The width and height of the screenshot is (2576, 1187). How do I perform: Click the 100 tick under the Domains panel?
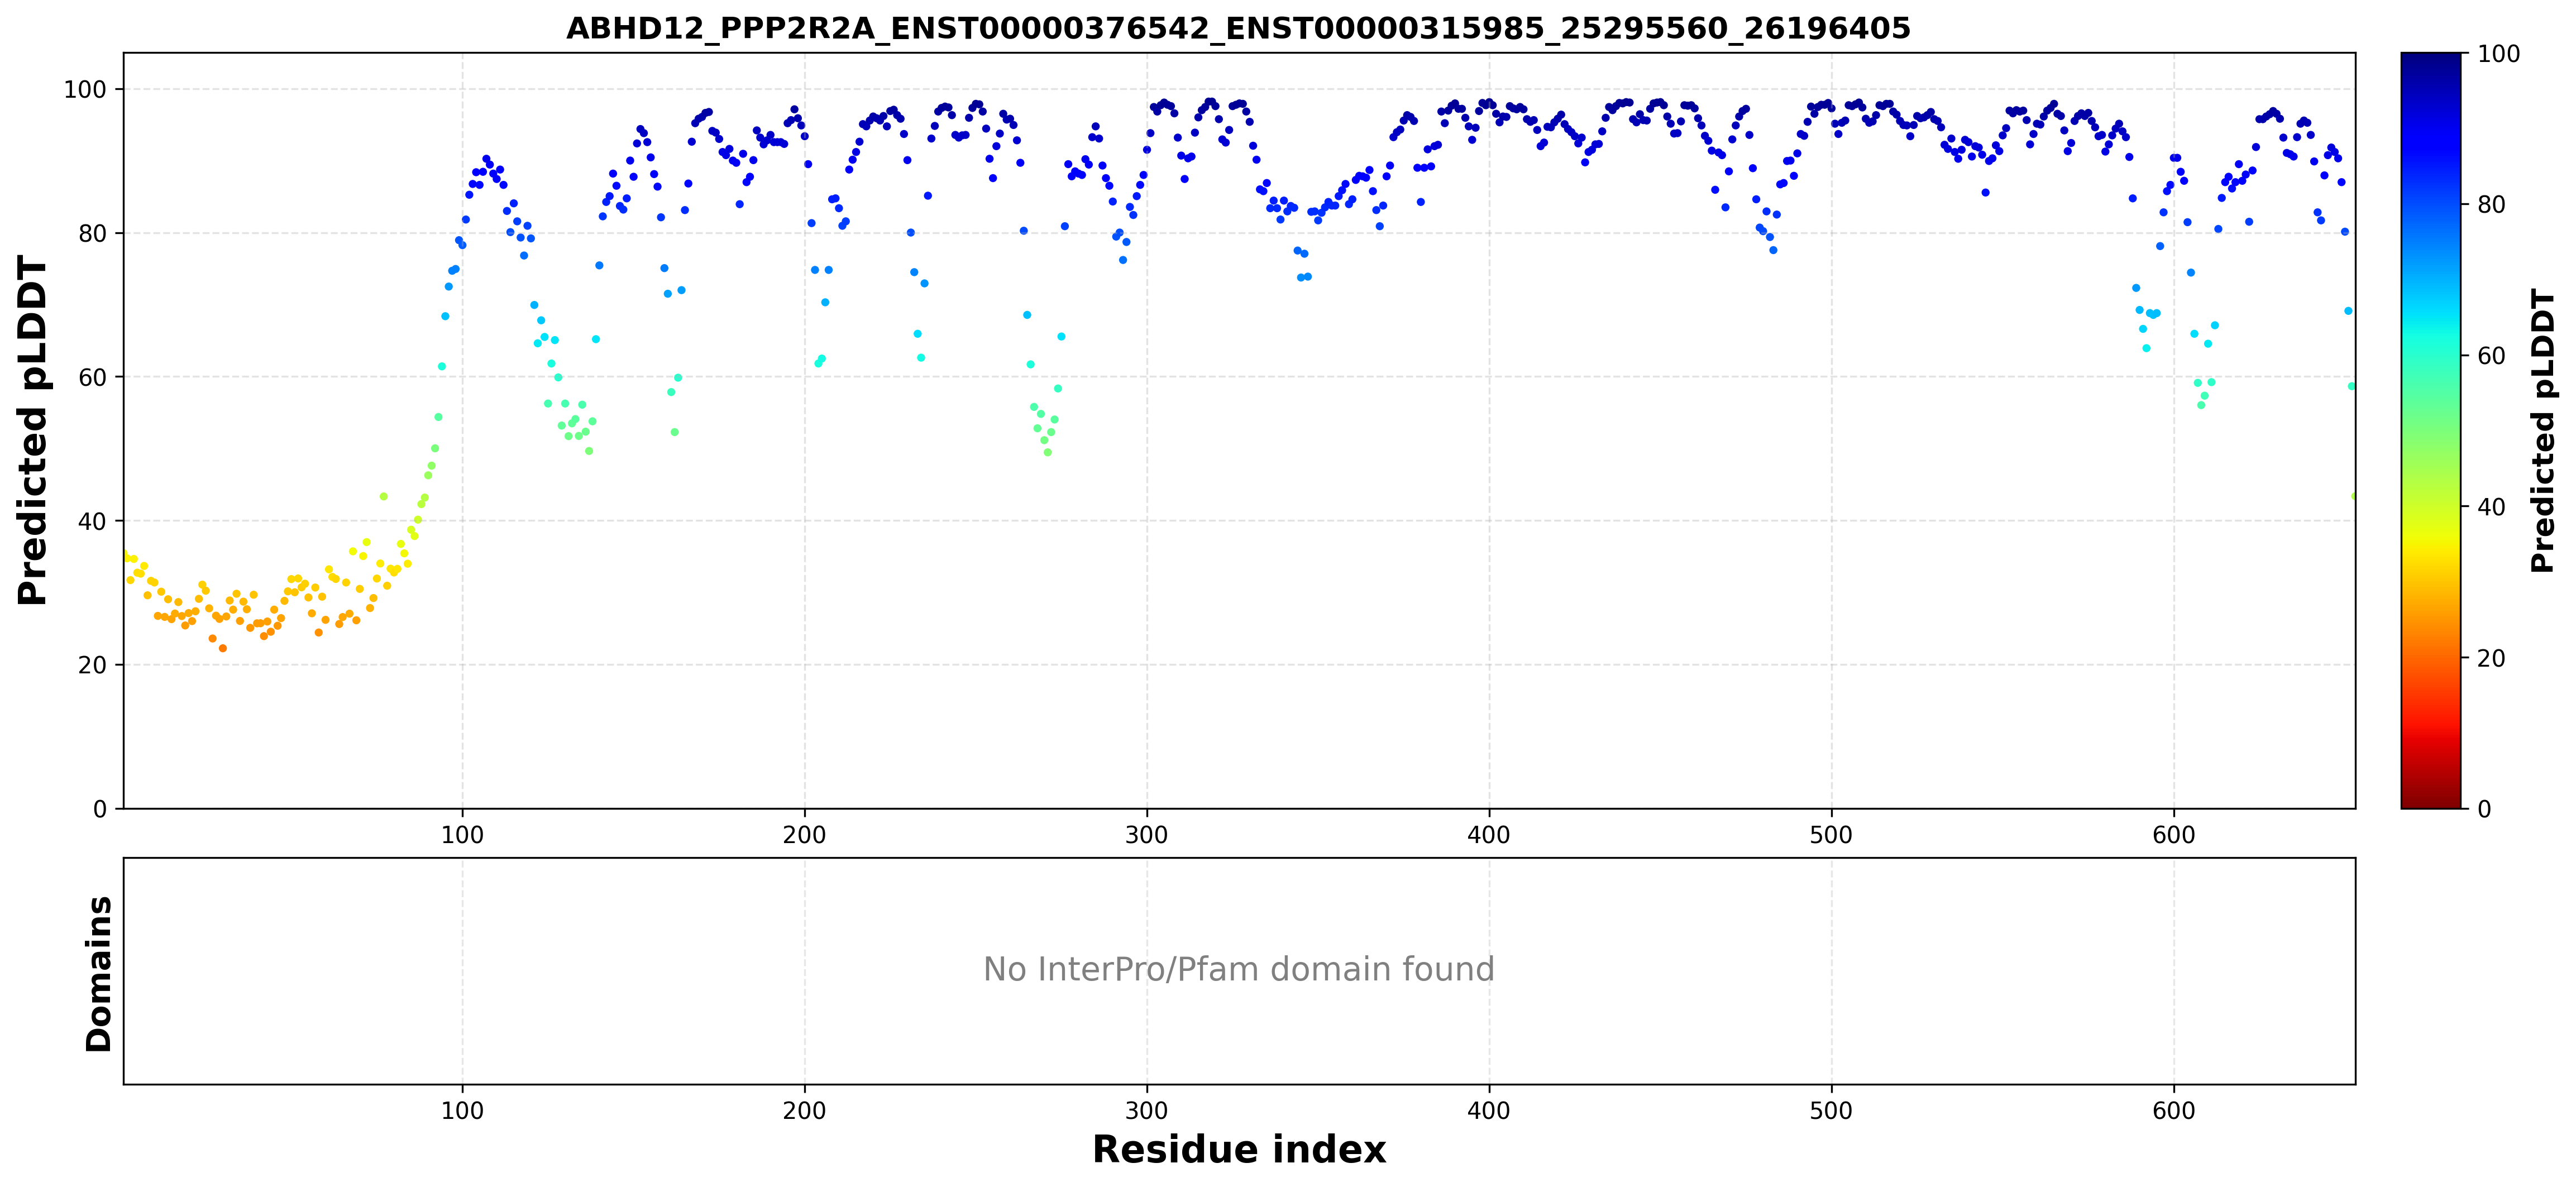[x=462, y=1110]
